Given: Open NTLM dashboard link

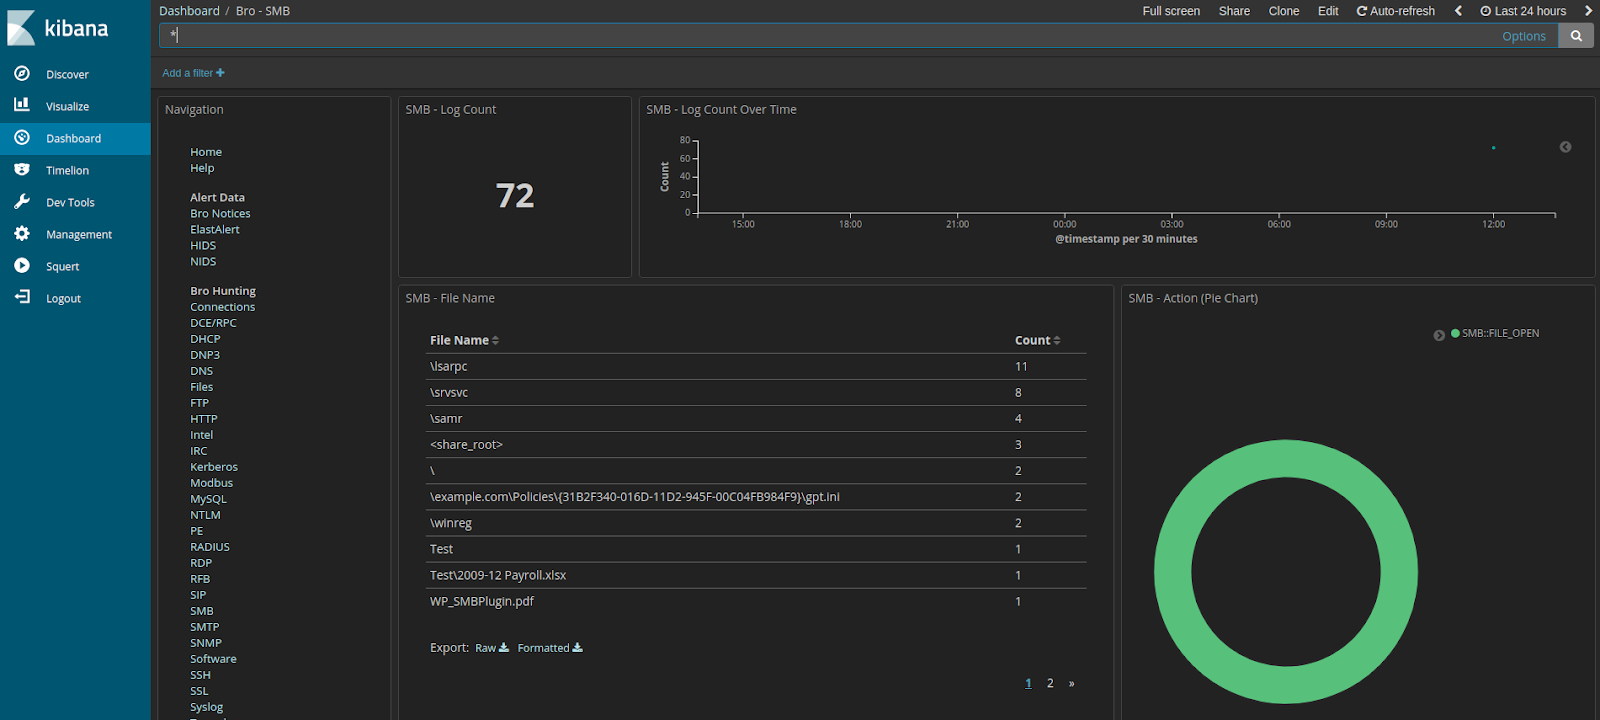Looking at the screenshot, I should point(205,515).
